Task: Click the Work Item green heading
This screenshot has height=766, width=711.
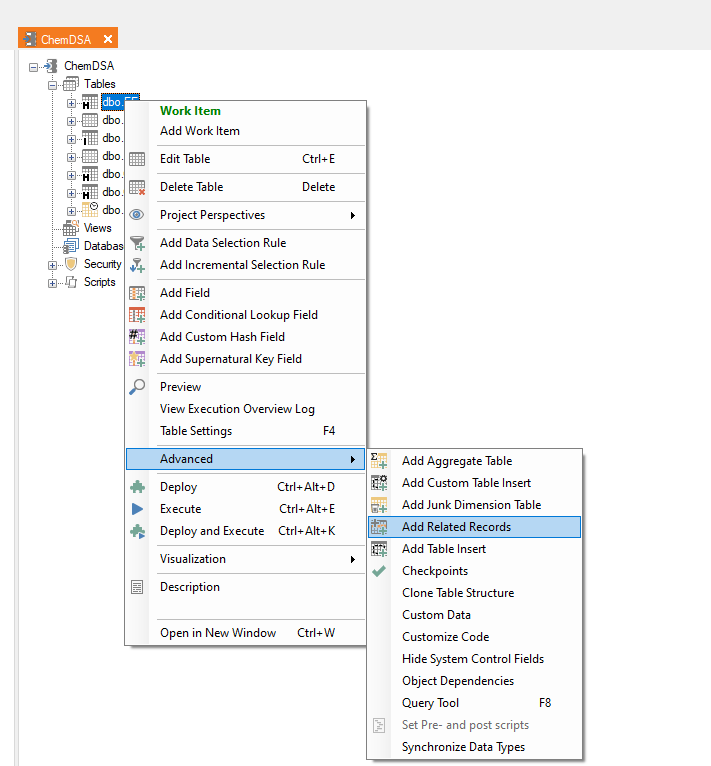Action: (x=190, y=111)
